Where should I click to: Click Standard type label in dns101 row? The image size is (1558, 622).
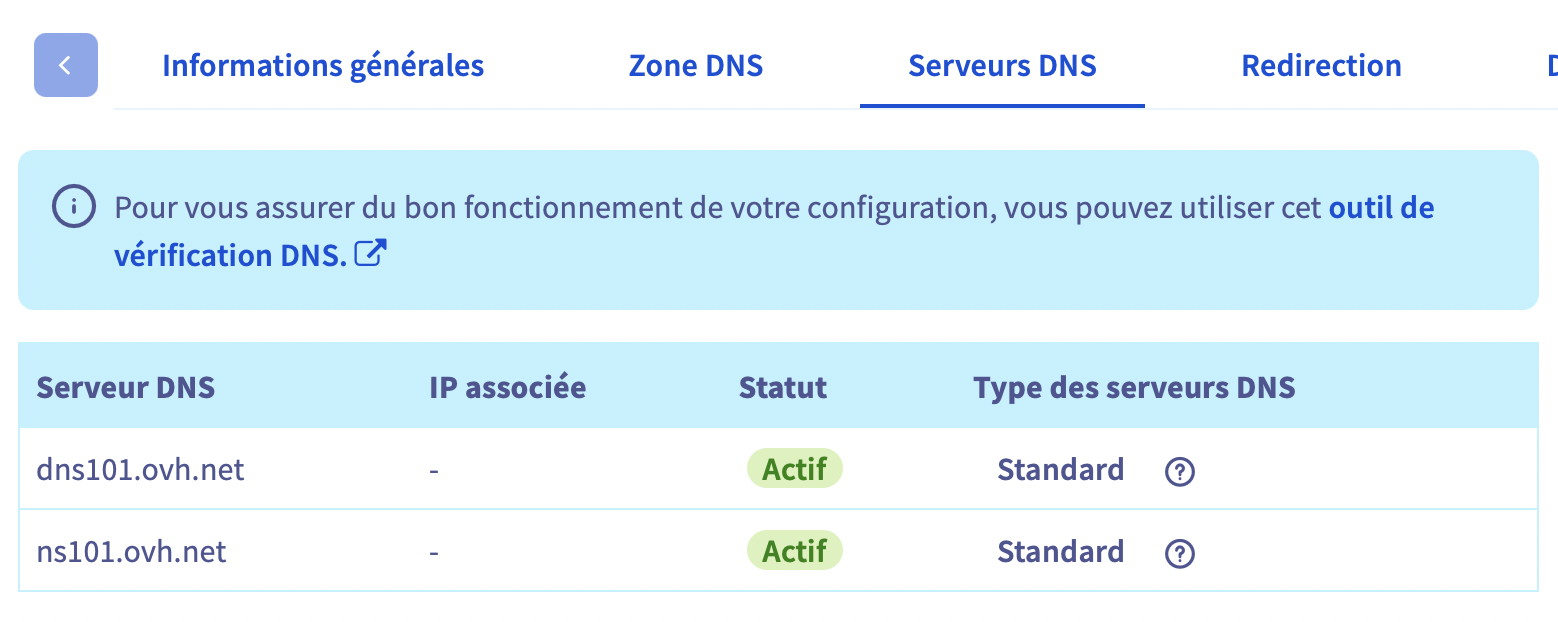1060,469
